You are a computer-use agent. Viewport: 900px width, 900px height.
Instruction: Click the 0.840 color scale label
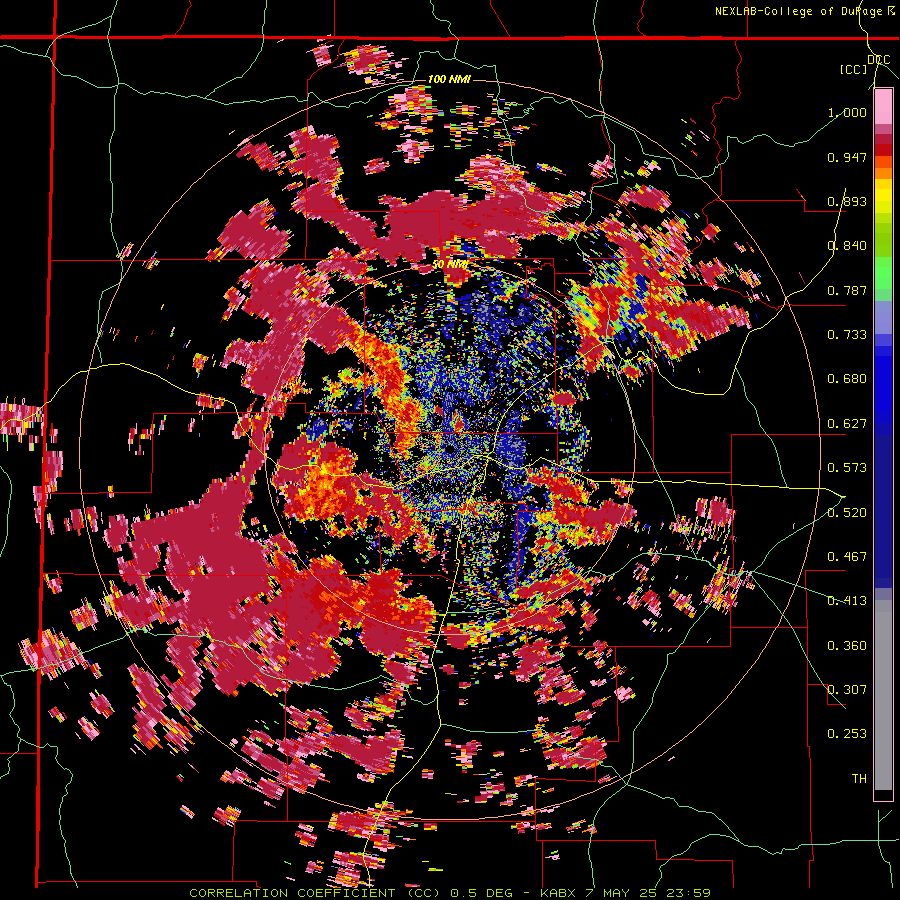(847, 246)
